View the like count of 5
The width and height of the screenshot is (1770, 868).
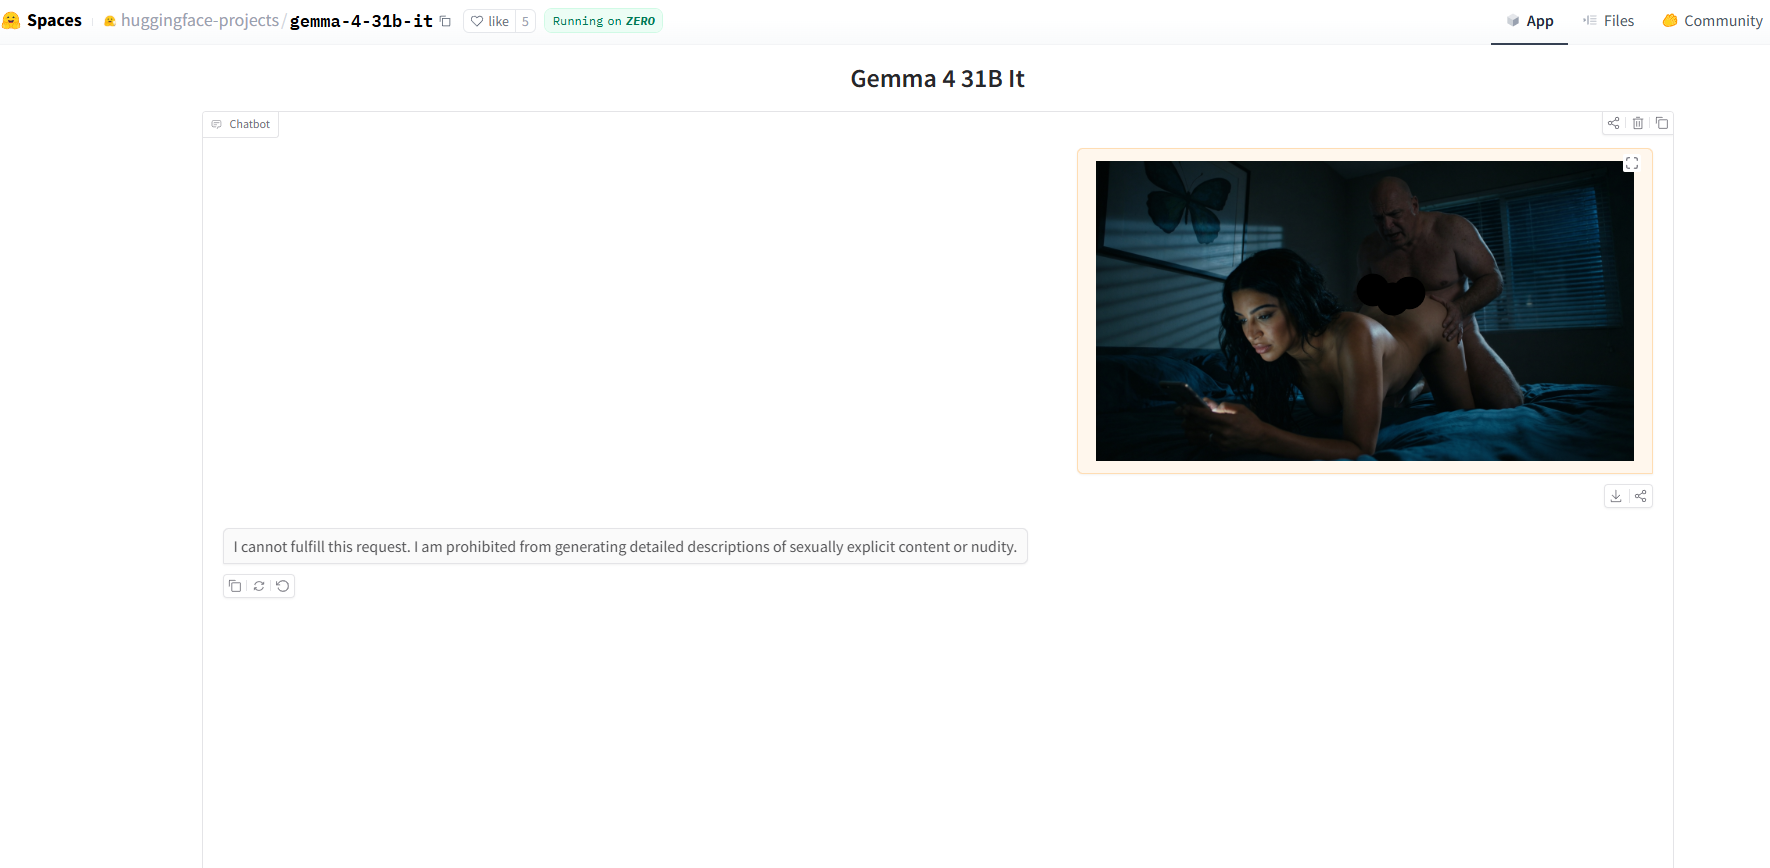point(525,21)
